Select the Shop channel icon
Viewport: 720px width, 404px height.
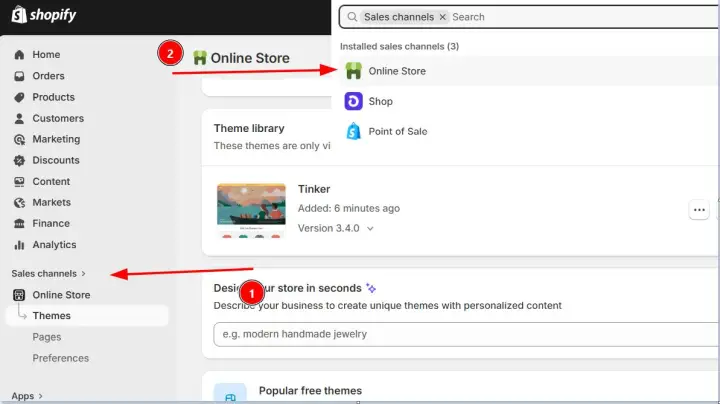pos(353,101)
